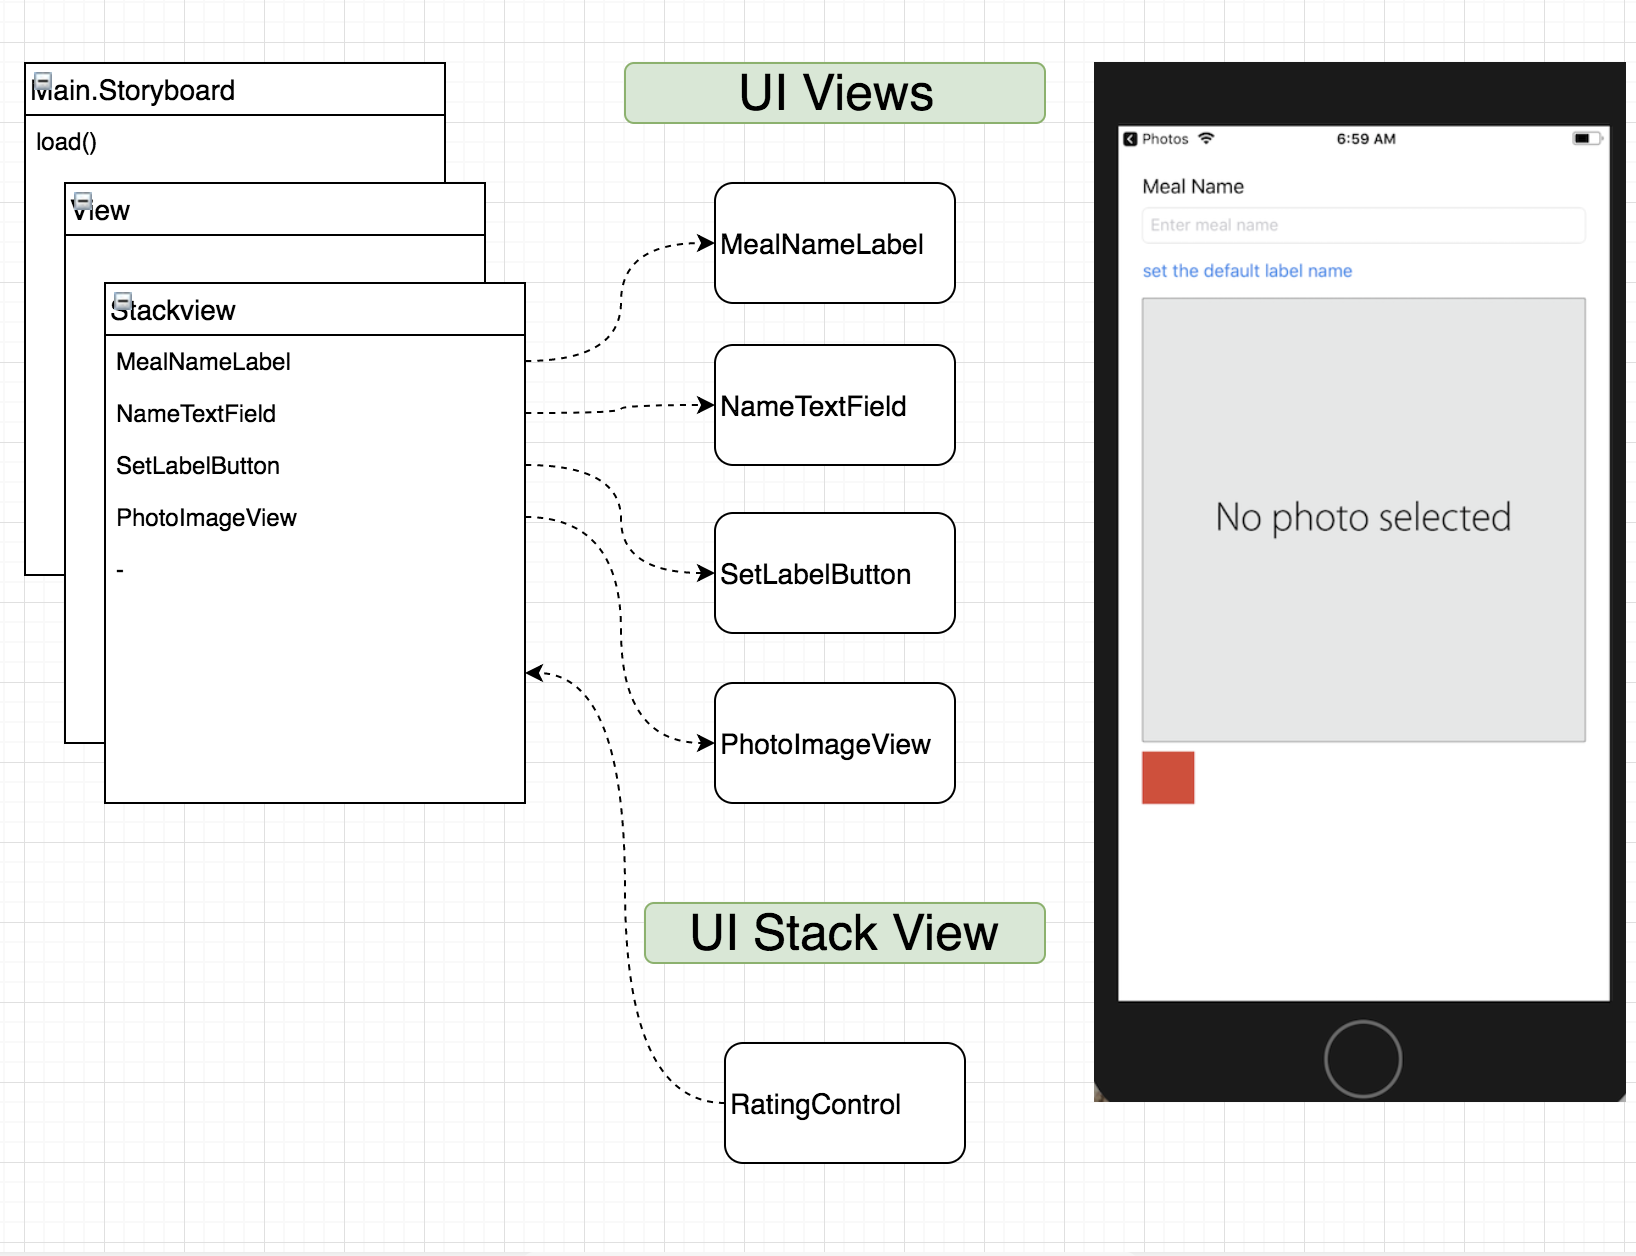
Task: Focus the Enter meal name text field
Action: tap(1364, 225)
